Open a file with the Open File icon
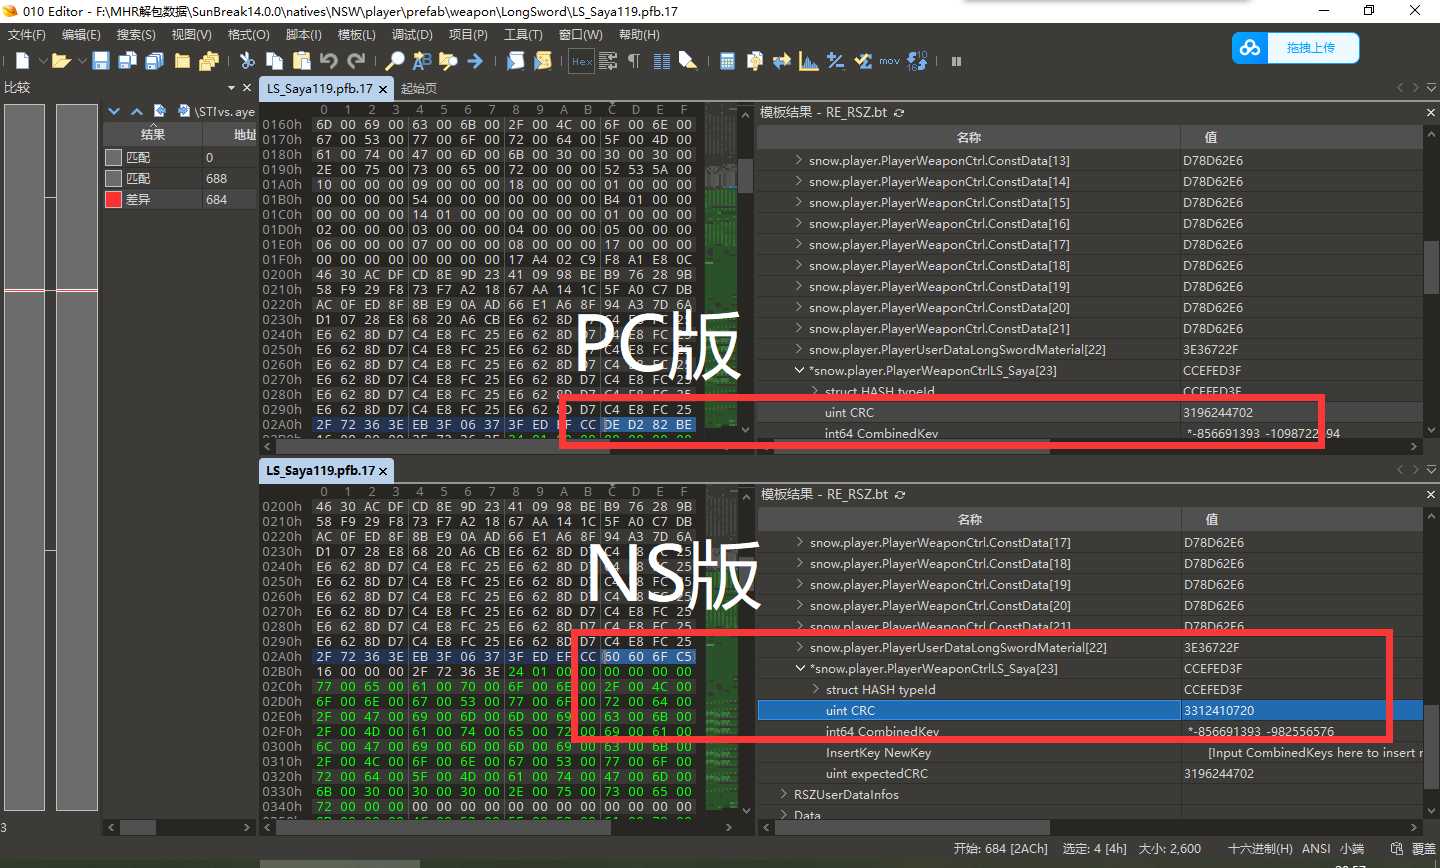The image size is (1440, 868). pos(60,61)
